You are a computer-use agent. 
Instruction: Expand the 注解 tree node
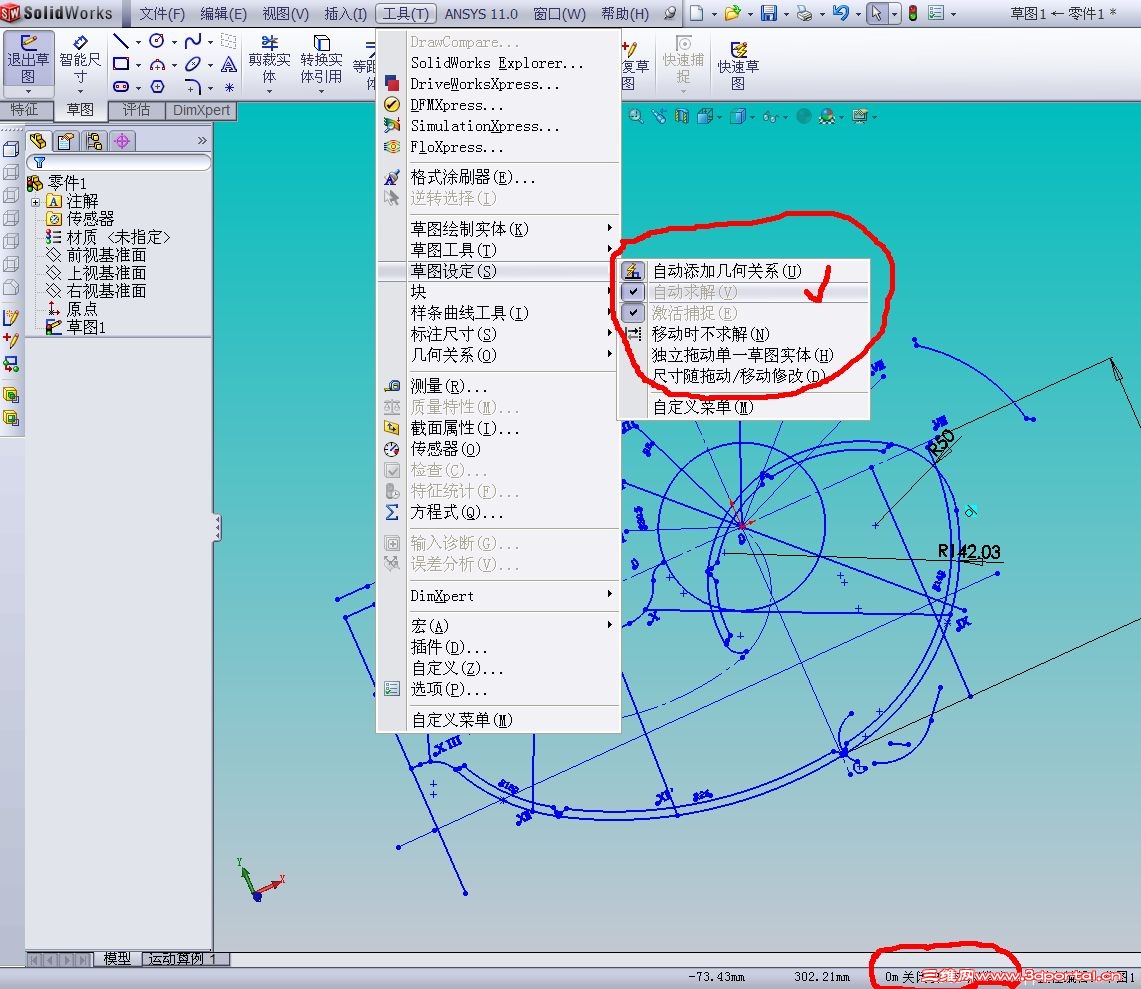tap(35, 202)
